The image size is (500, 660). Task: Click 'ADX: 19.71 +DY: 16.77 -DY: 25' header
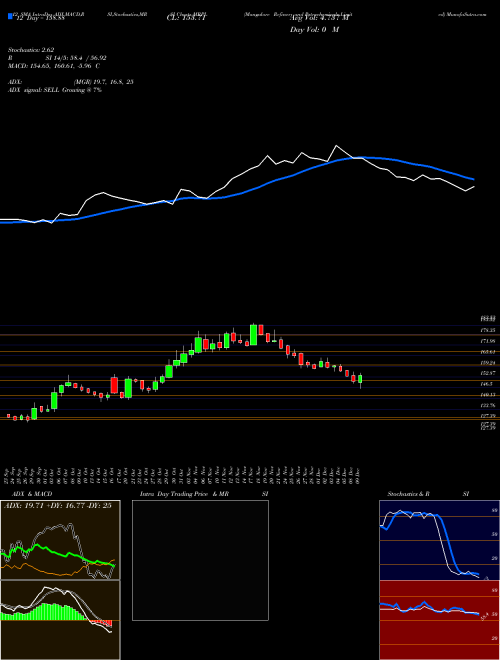pyautogui.click(x=57, y=506)
